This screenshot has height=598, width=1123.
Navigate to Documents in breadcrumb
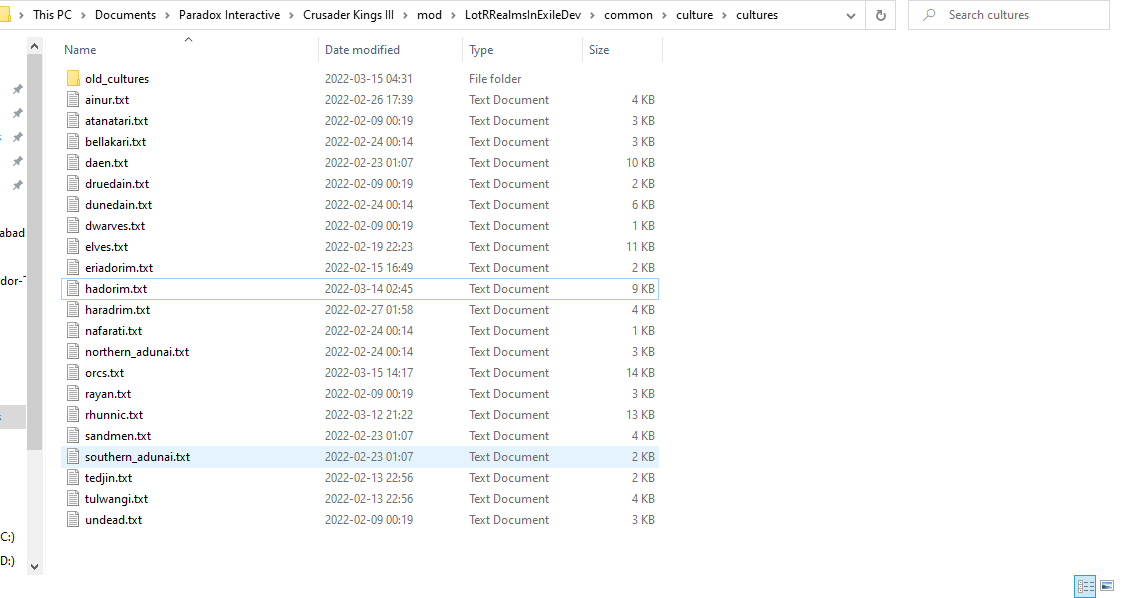click(x=125, y=15)
